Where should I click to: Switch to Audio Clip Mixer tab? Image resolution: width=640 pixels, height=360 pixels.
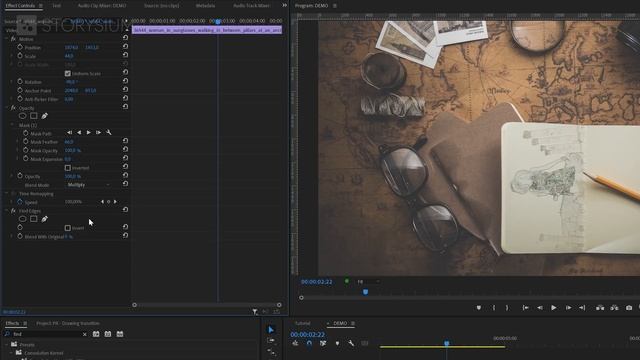tap(102, 6)
